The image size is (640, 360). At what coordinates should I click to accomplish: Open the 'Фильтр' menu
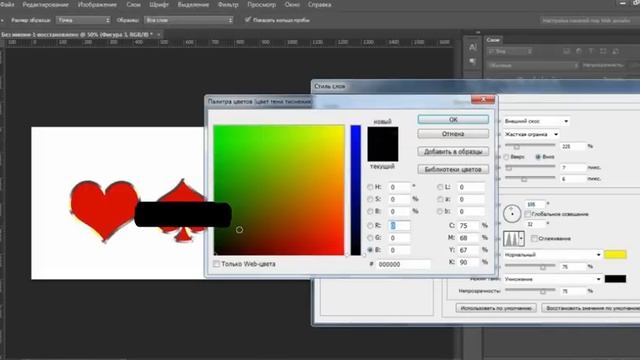pyautogui.click(x=228, y=5)
